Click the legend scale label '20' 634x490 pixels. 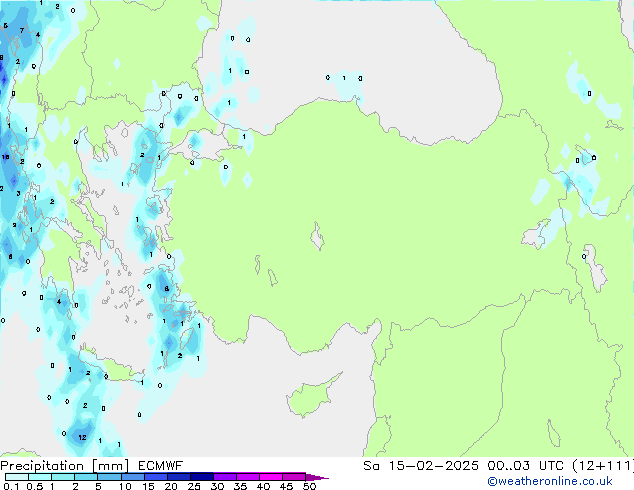(x=171, y=486)
